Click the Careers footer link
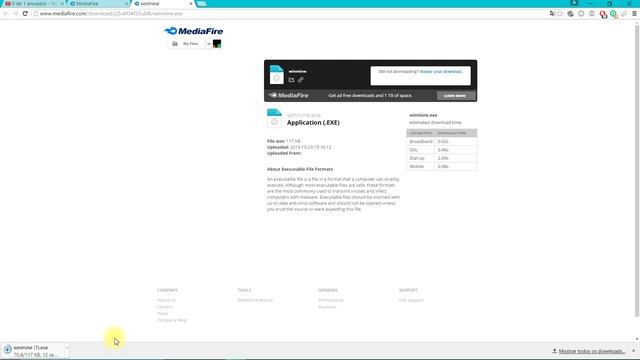 pos(165,307)
